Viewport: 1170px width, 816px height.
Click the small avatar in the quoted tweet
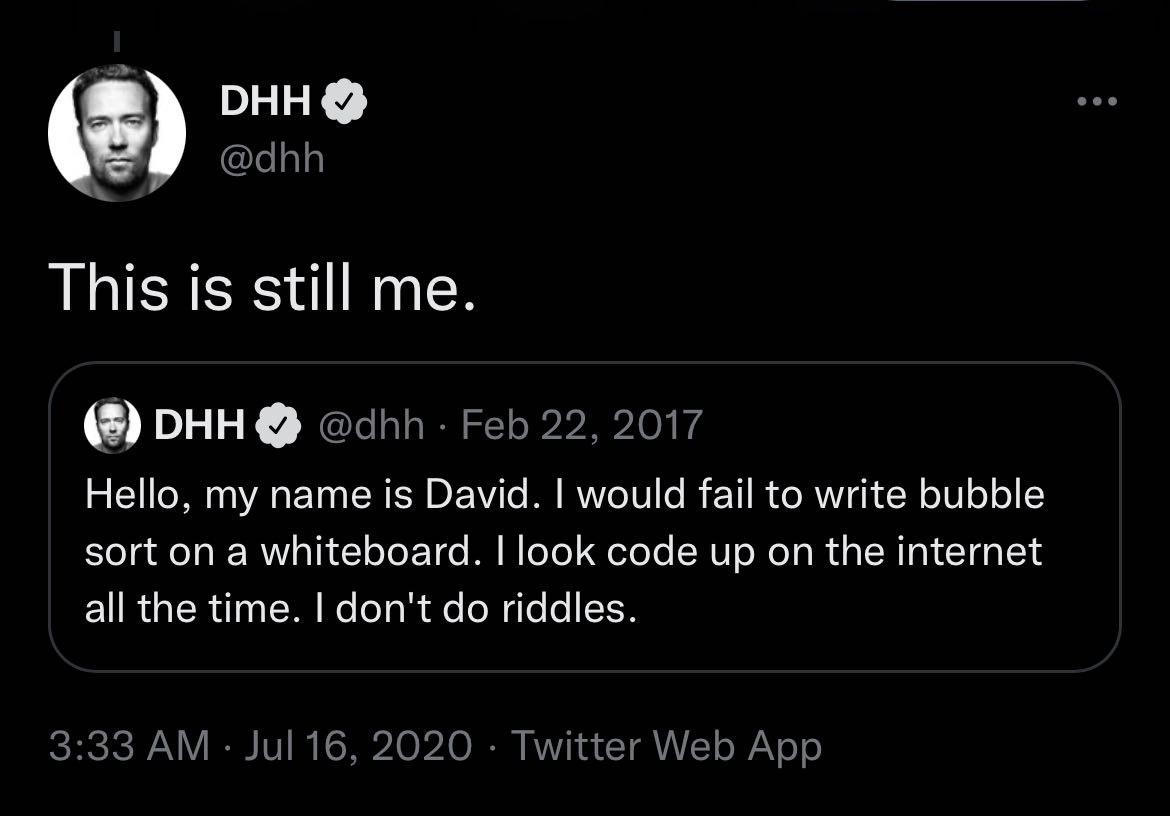pyautogui.click(x=112, y=425)
